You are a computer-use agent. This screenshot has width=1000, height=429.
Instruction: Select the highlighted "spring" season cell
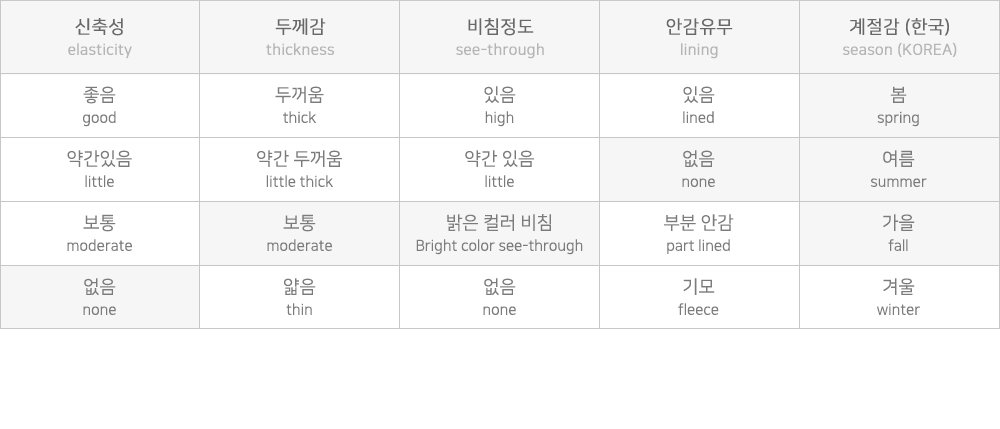click(x=899, y=106)
